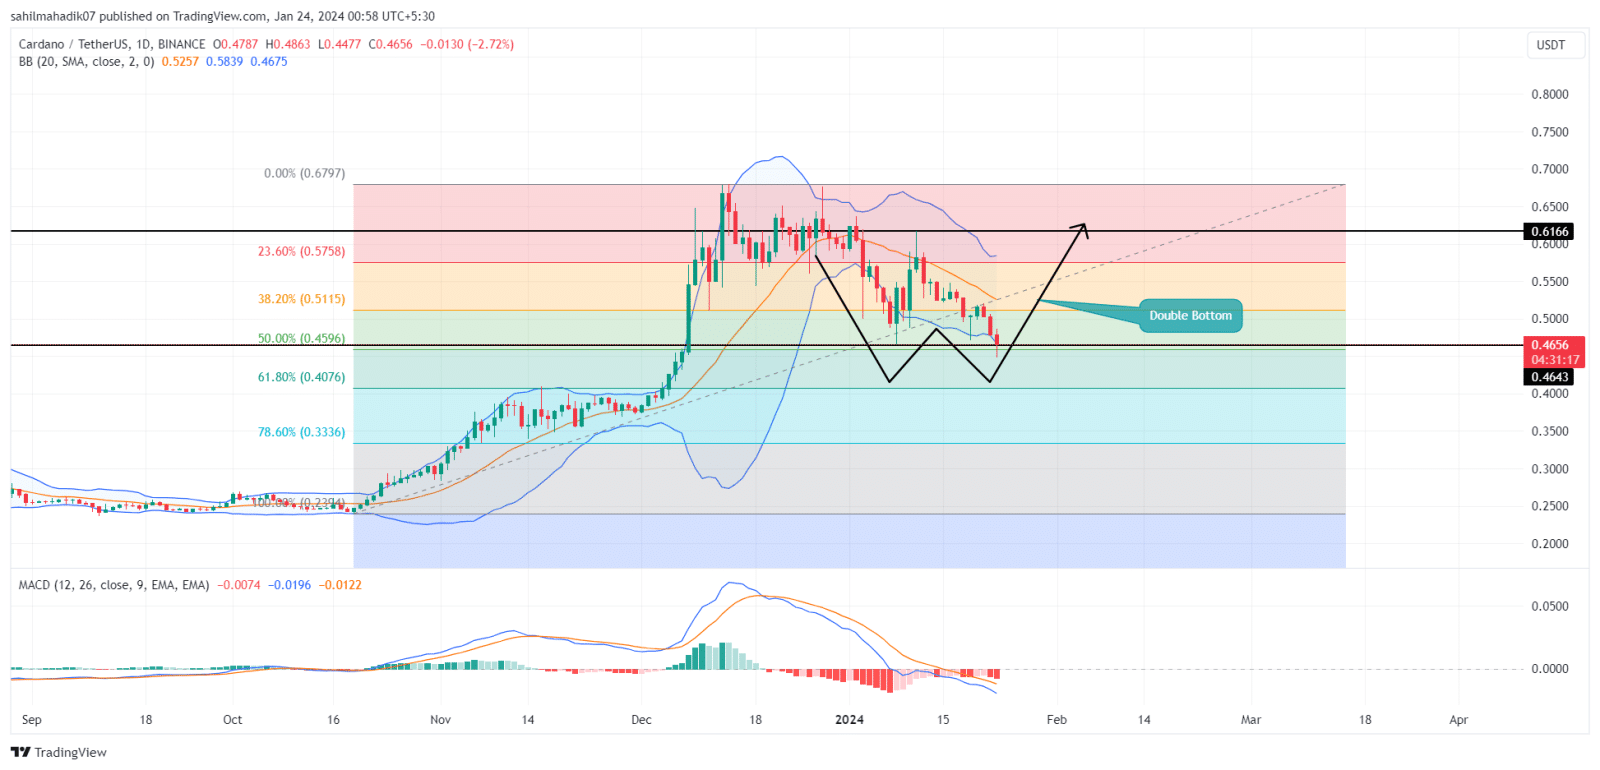Click the black 0.4643 price label

(x=1550, y=377)
